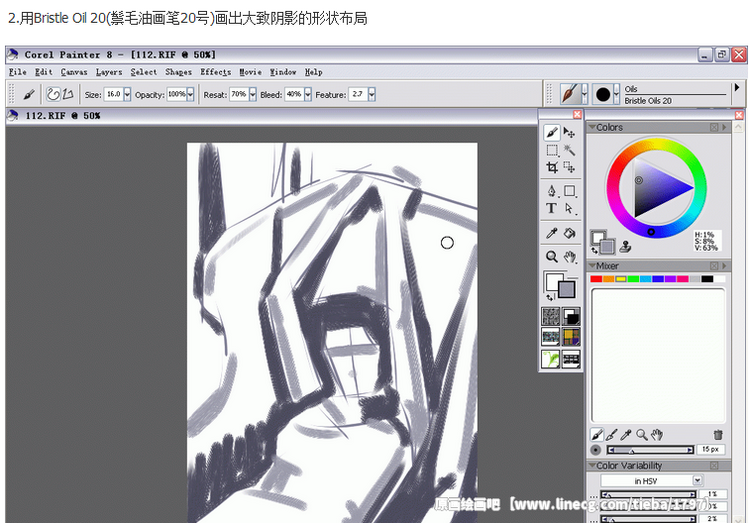Open the Layers menu
750x523 pixels.
point(109,72)
